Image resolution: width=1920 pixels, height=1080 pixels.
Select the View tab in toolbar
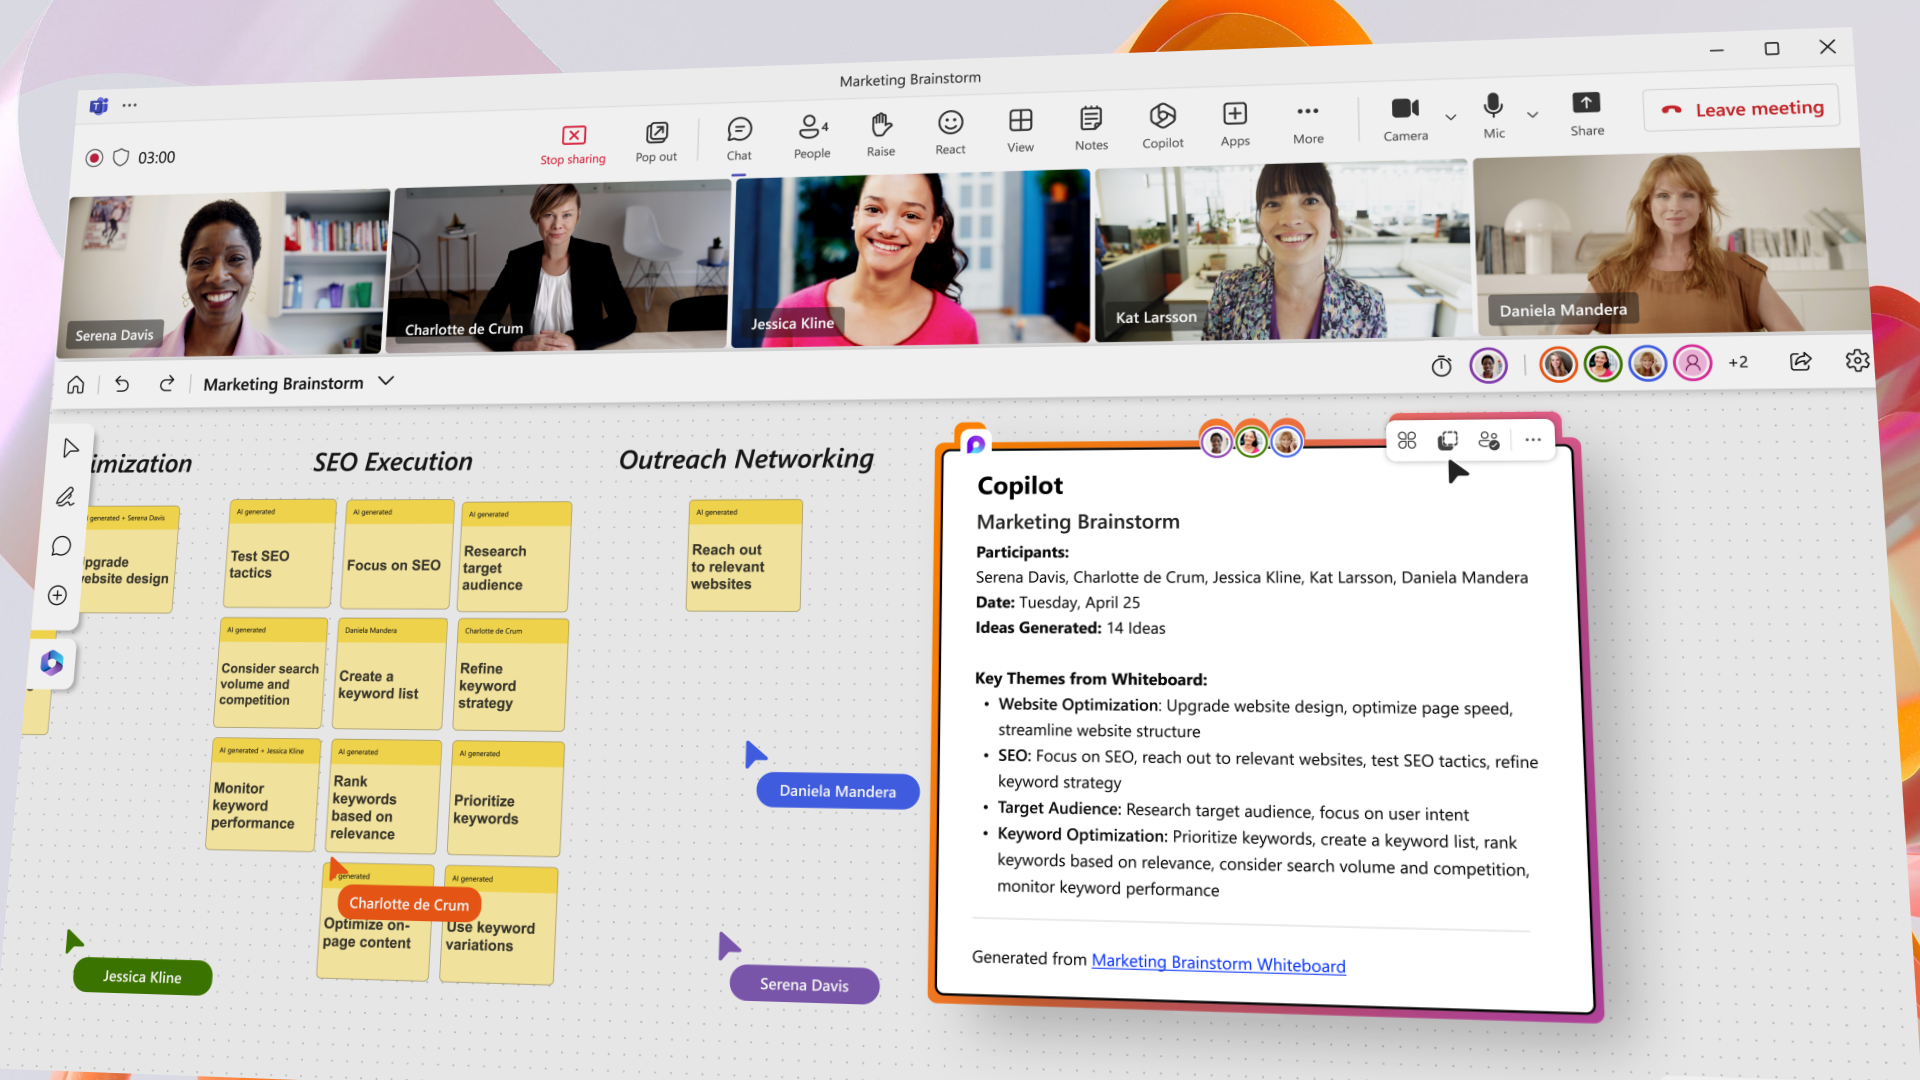click(1021, 128)
